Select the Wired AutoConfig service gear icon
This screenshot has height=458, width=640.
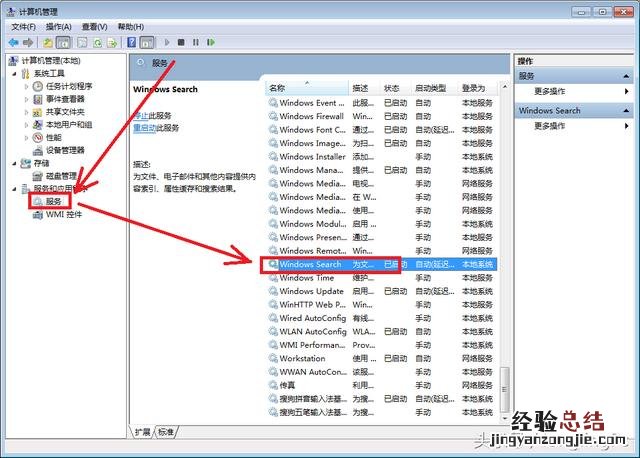[273, 318]
